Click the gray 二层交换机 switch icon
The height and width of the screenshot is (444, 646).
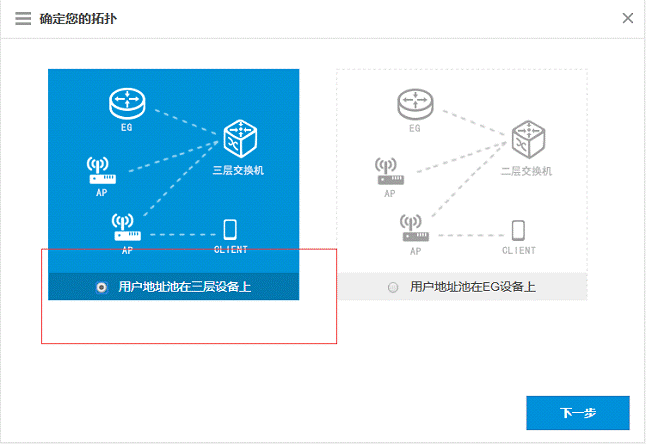[527, 140]
